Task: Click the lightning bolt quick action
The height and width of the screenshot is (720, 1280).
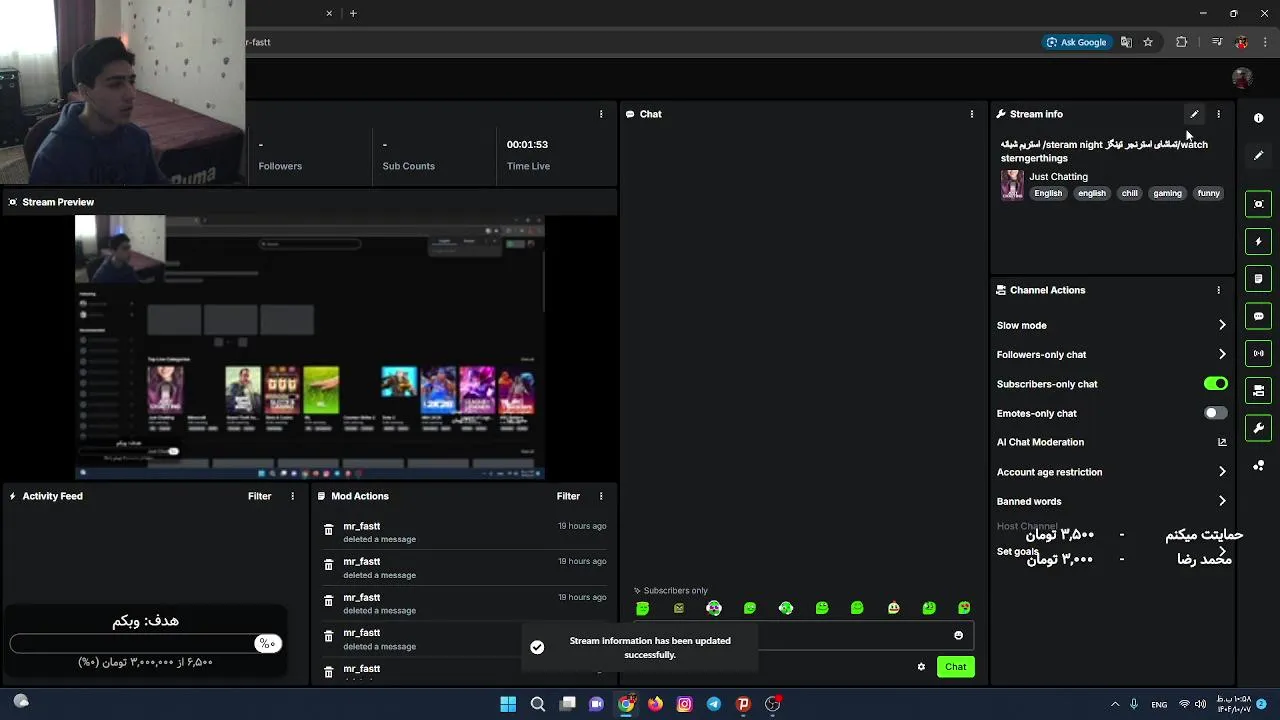Action: pyautogui.click(x=1258, y=241)
